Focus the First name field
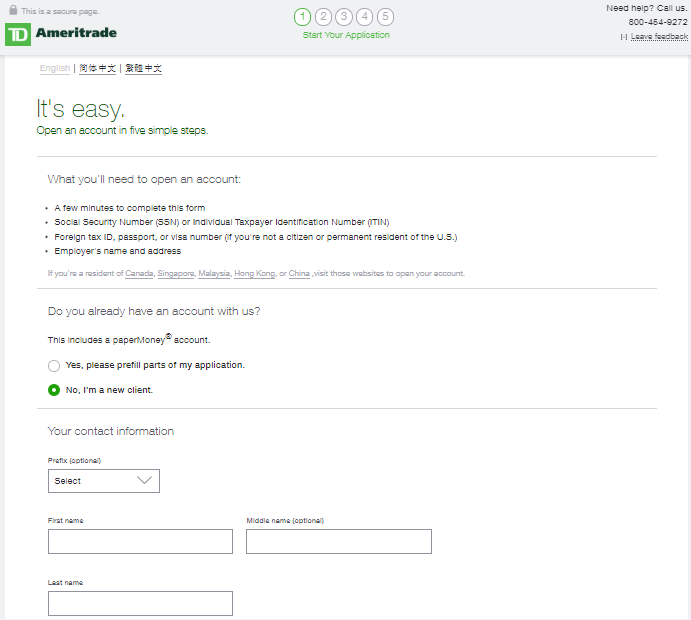The width and height of the screenshot is (691, 620). (140, 542)
